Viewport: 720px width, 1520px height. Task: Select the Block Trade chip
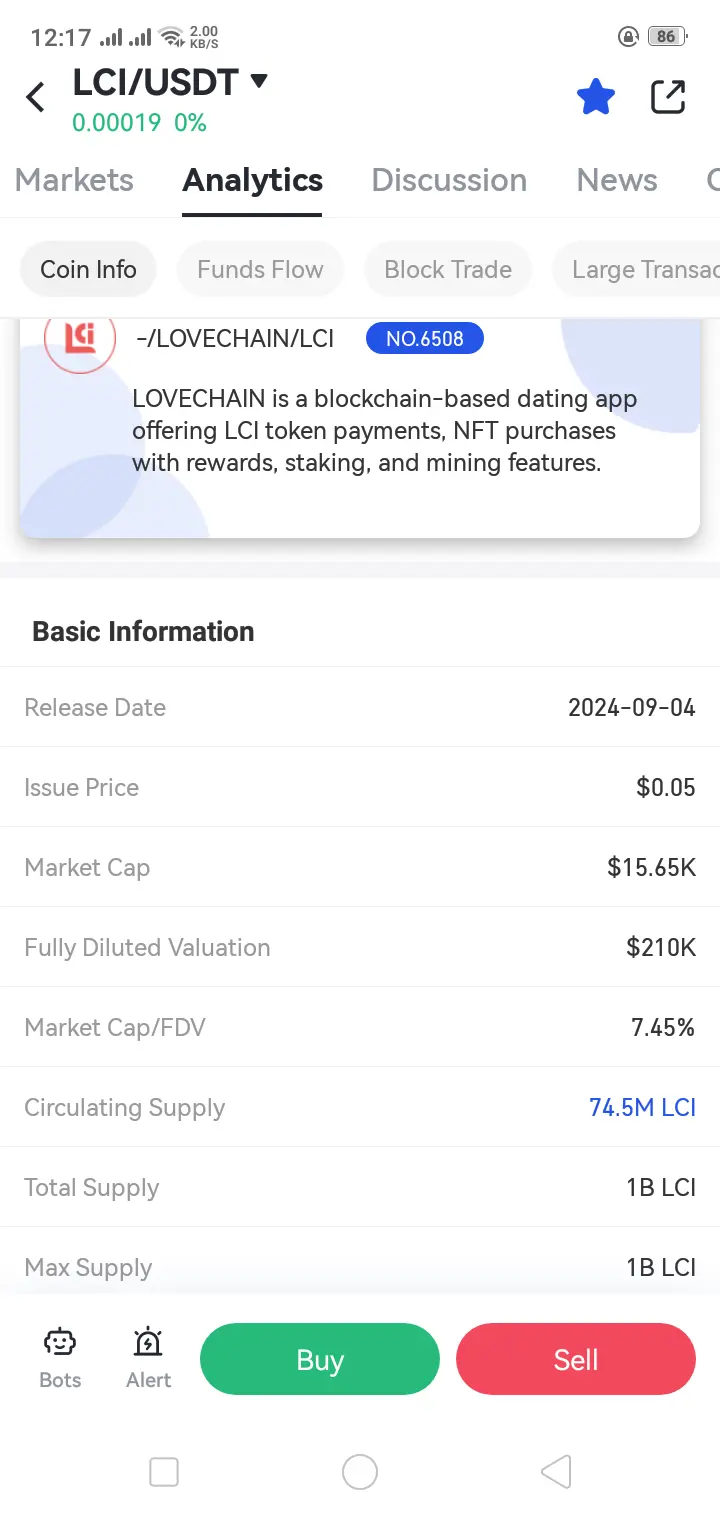[448, 270]
